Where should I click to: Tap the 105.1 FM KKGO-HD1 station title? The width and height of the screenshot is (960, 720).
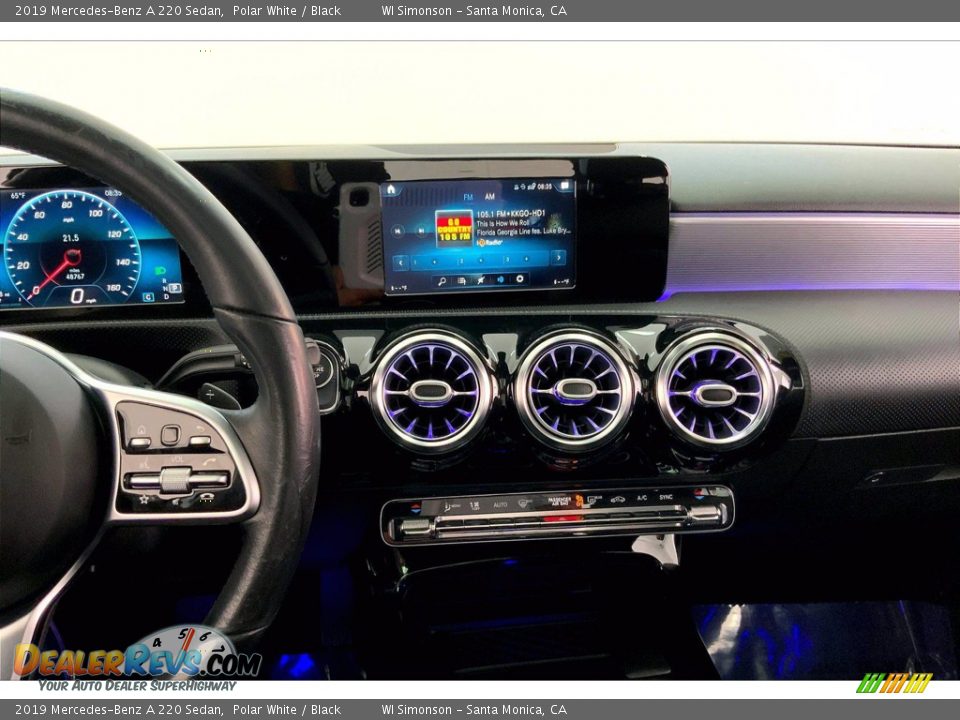[511, 214]
